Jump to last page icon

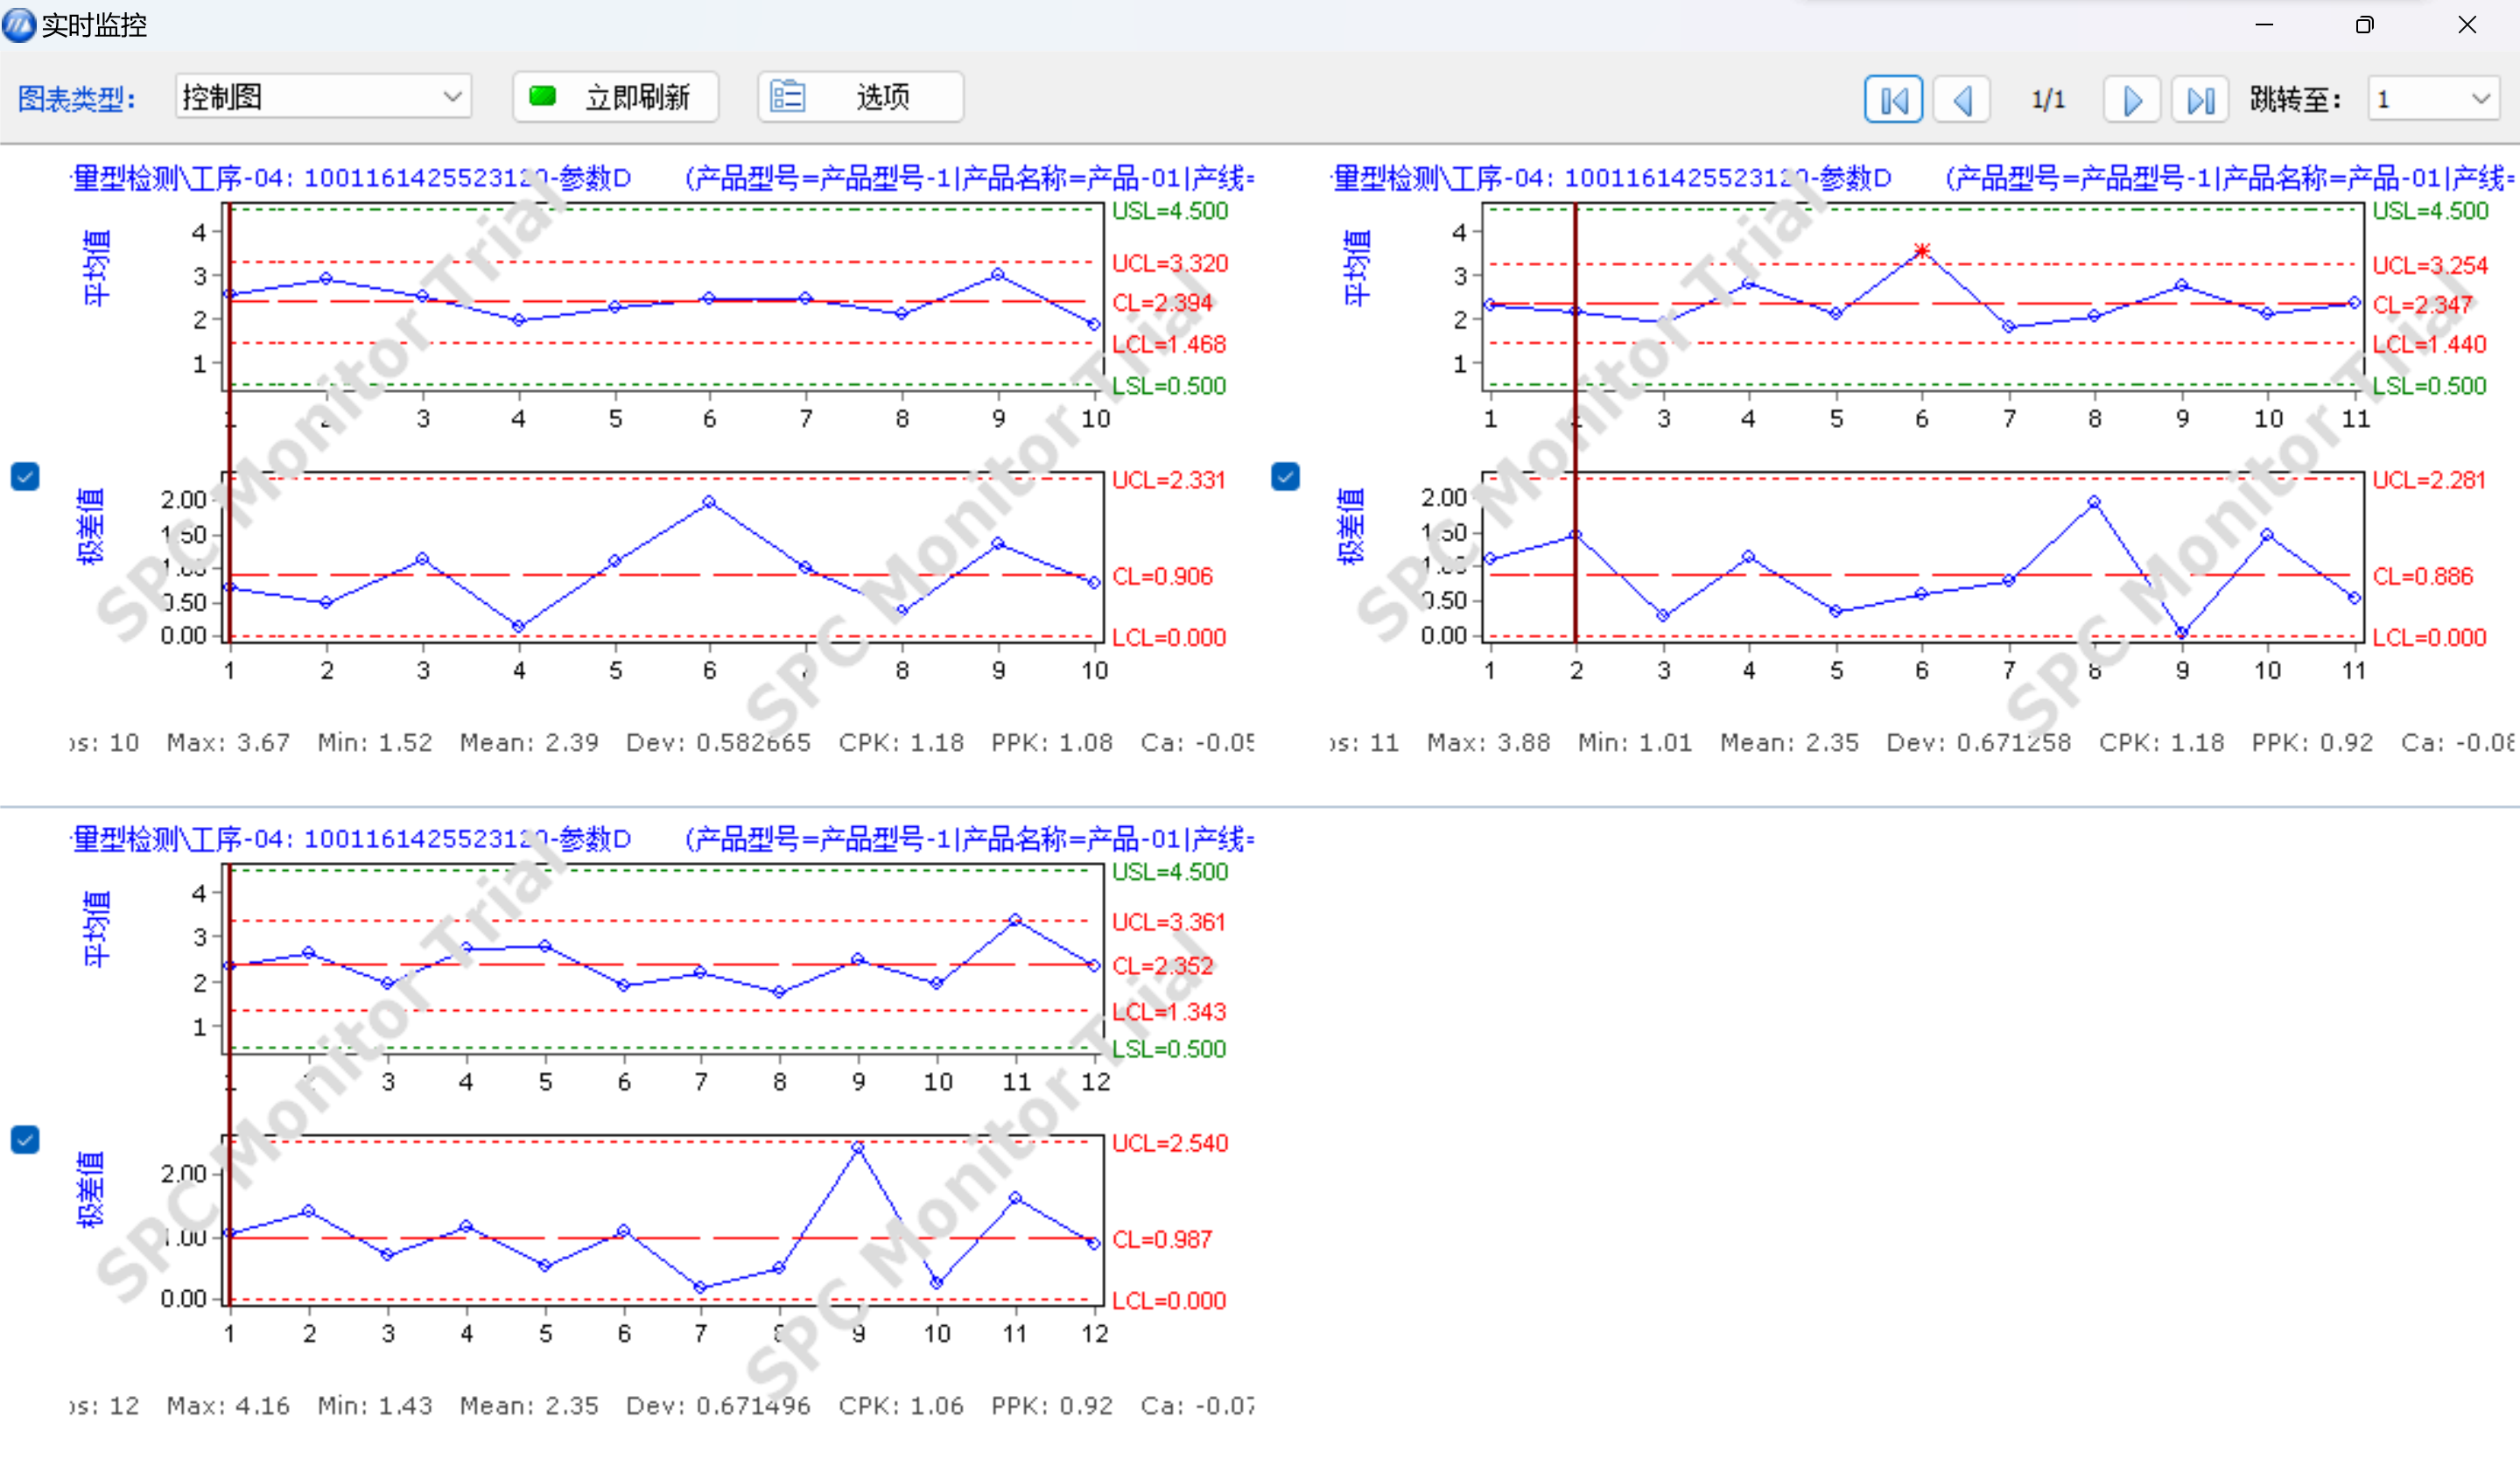[2199, 99]
